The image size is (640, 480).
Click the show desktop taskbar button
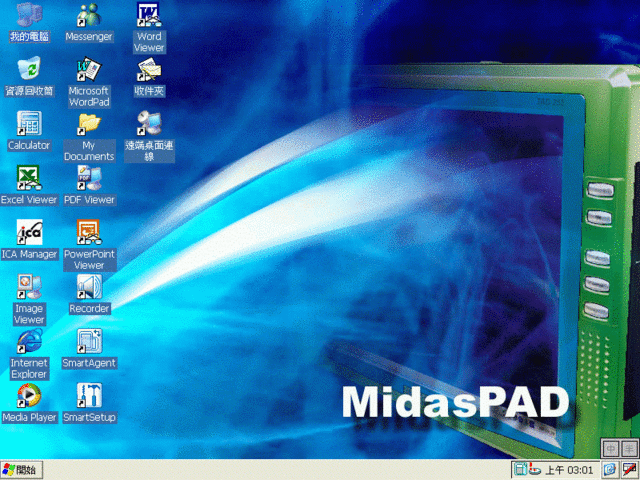pyautogui.click(x=610, y=470)
